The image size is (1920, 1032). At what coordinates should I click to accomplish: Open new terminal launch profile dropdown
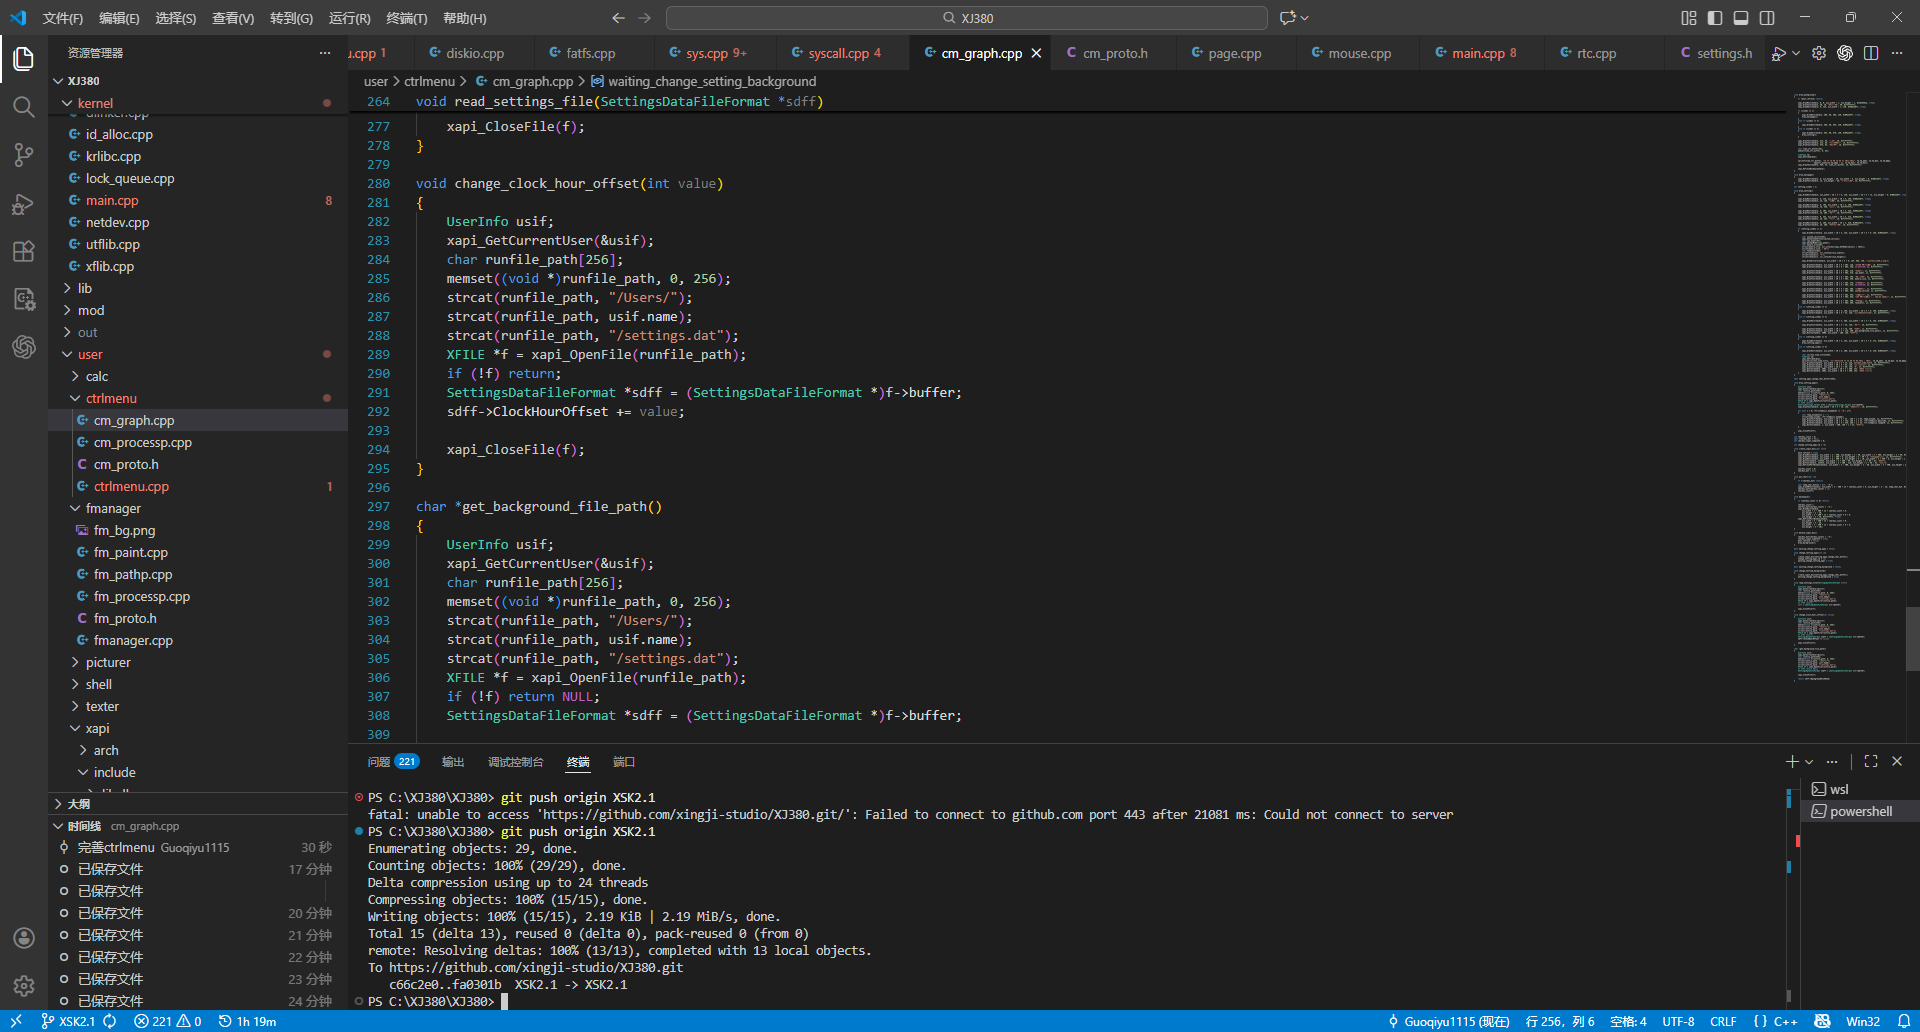[1809, 762]
